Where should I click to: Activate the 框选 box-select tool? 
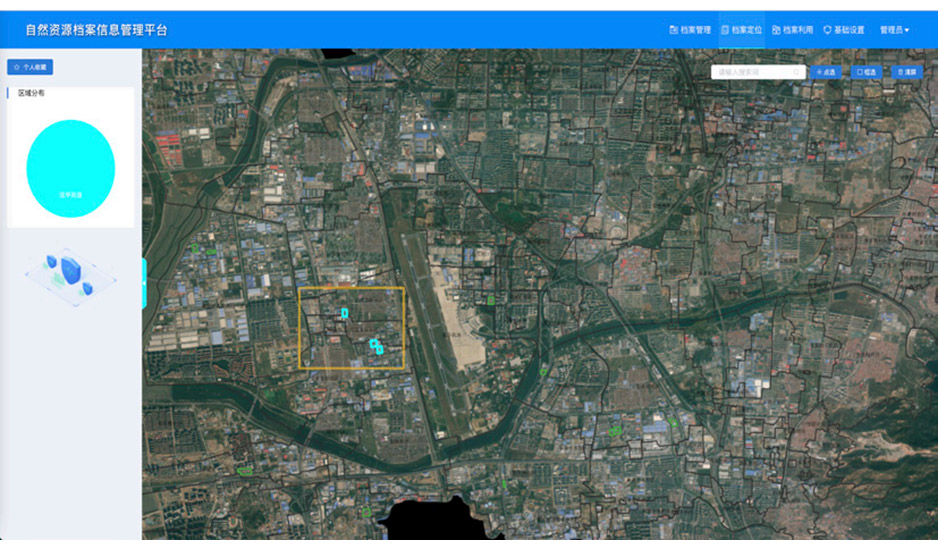pos(867,72)
